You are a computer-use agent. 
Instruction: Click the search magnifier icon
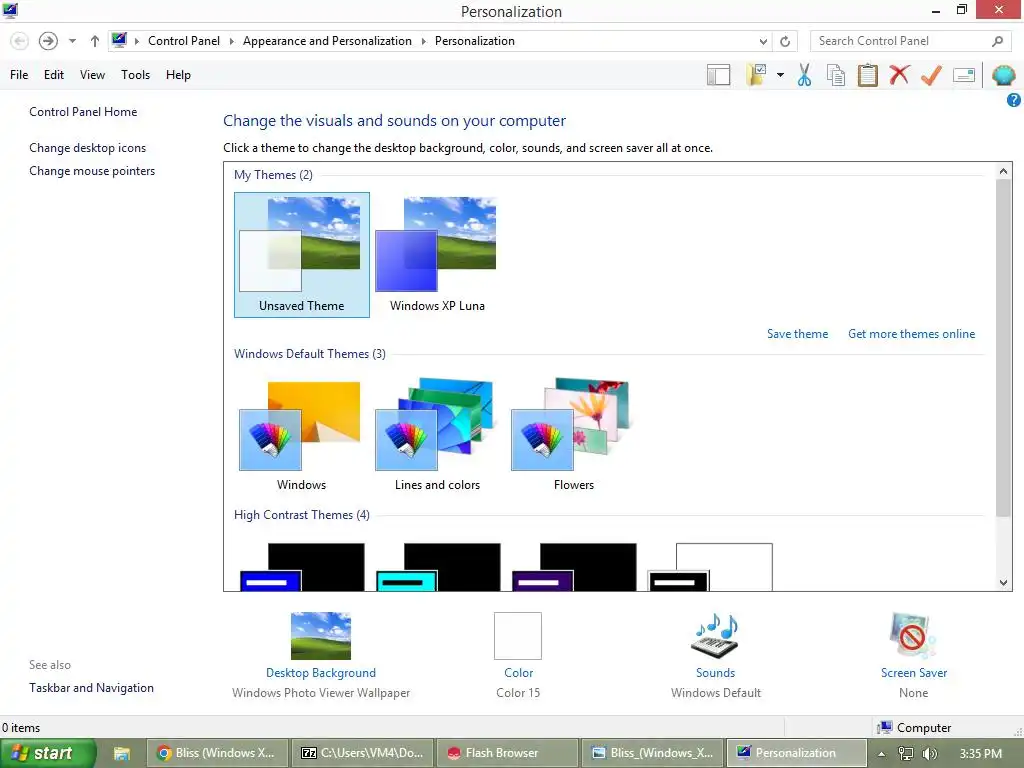coord(997,41)
